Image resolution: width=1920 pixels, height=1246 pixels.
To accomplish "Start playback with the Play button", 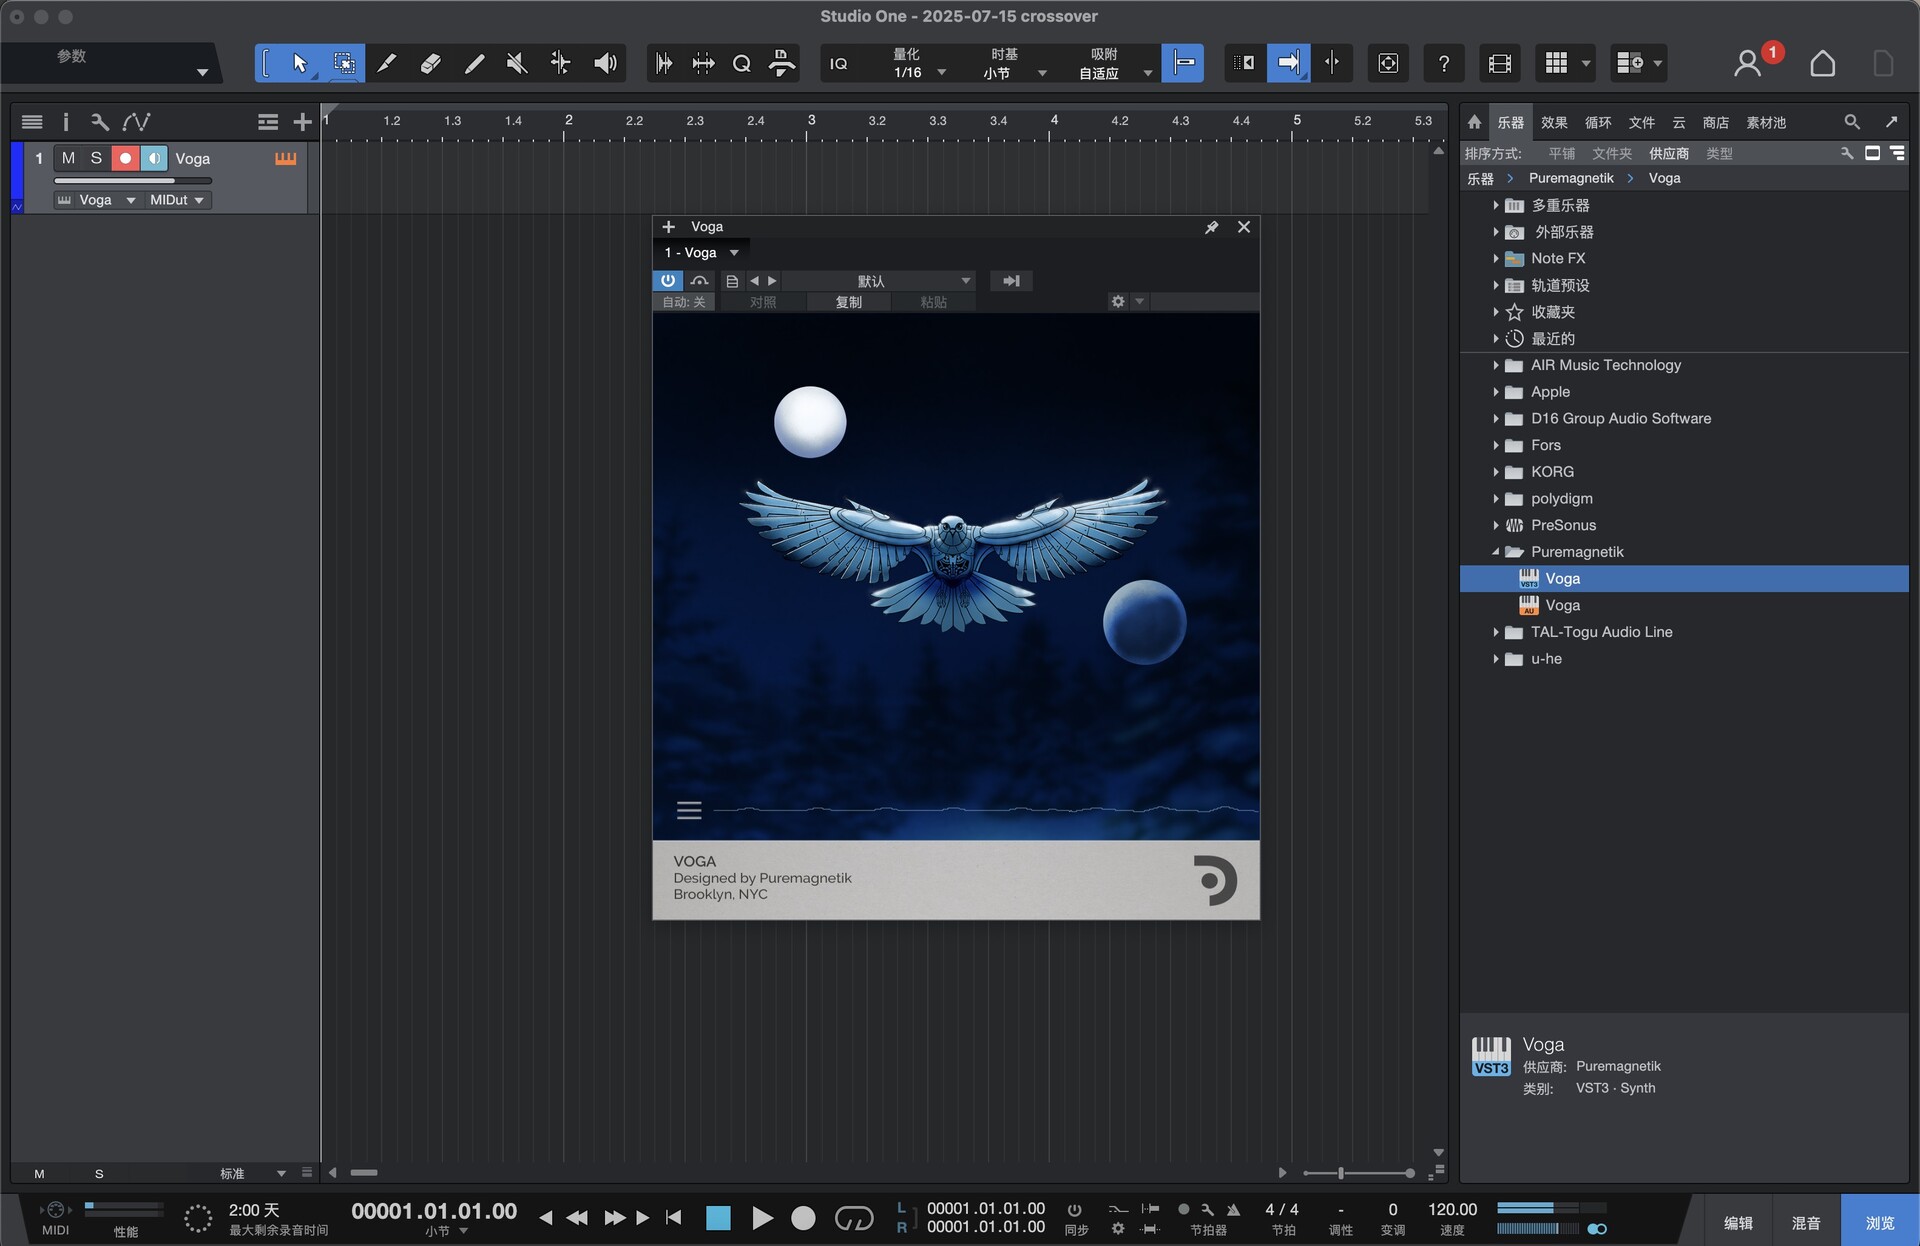I will (761, 1218).
